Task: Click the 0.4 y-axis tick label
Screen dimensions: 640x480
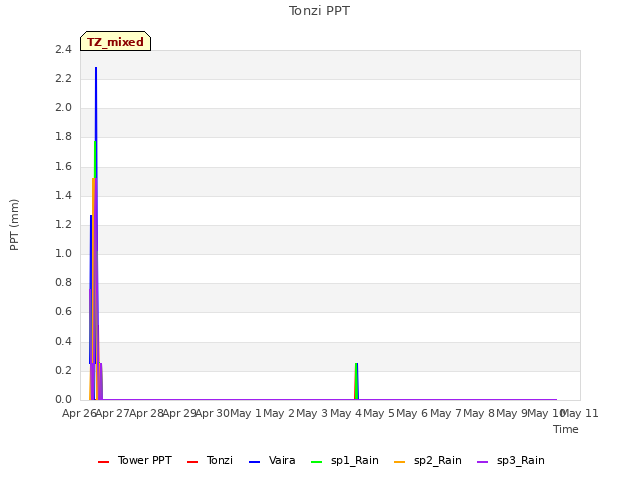Action: coord(63,341)
